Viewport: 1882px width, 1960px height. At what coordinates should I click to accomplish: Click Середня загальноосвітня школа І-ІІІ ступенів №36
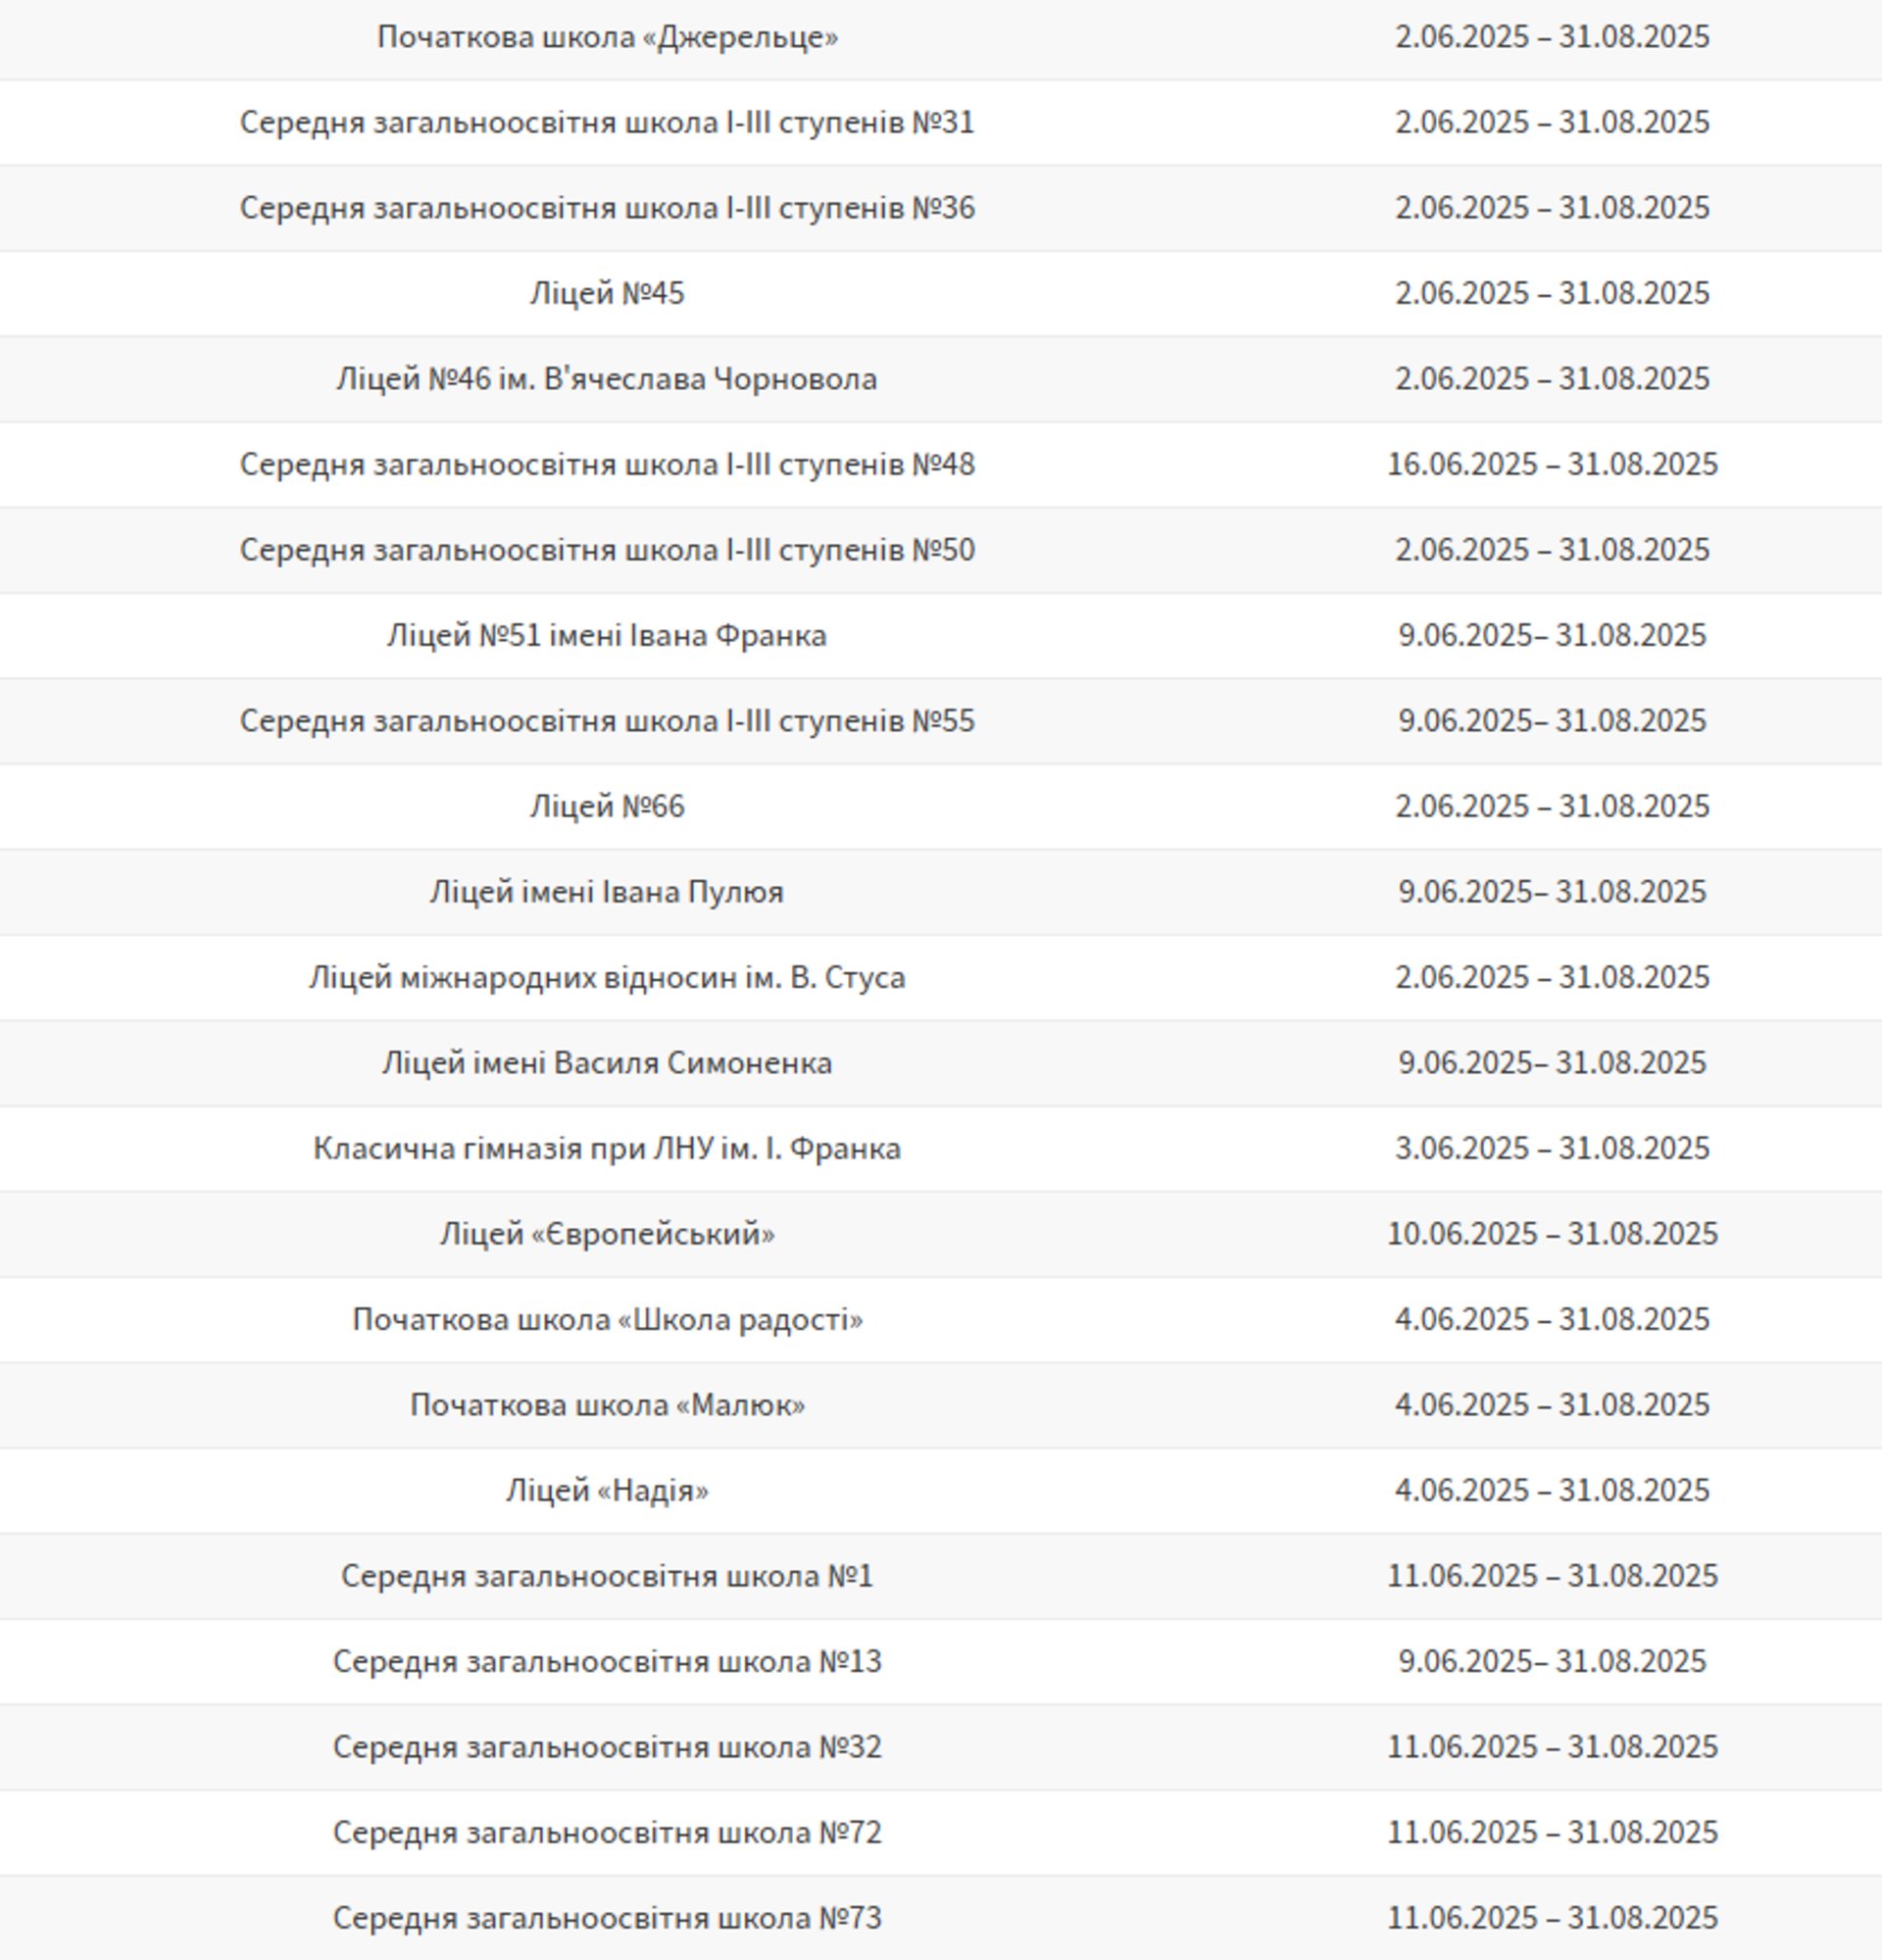607,208
